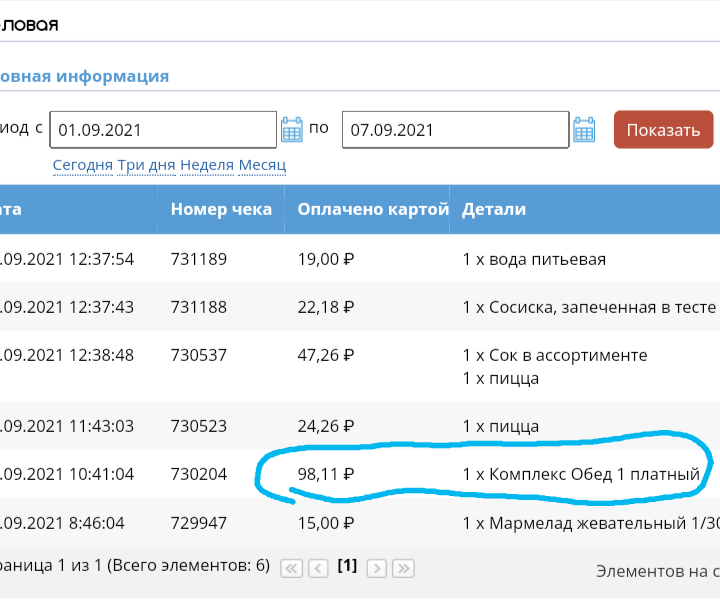
Task: Click amount 22,18 ₽
Action: [326, 307]
